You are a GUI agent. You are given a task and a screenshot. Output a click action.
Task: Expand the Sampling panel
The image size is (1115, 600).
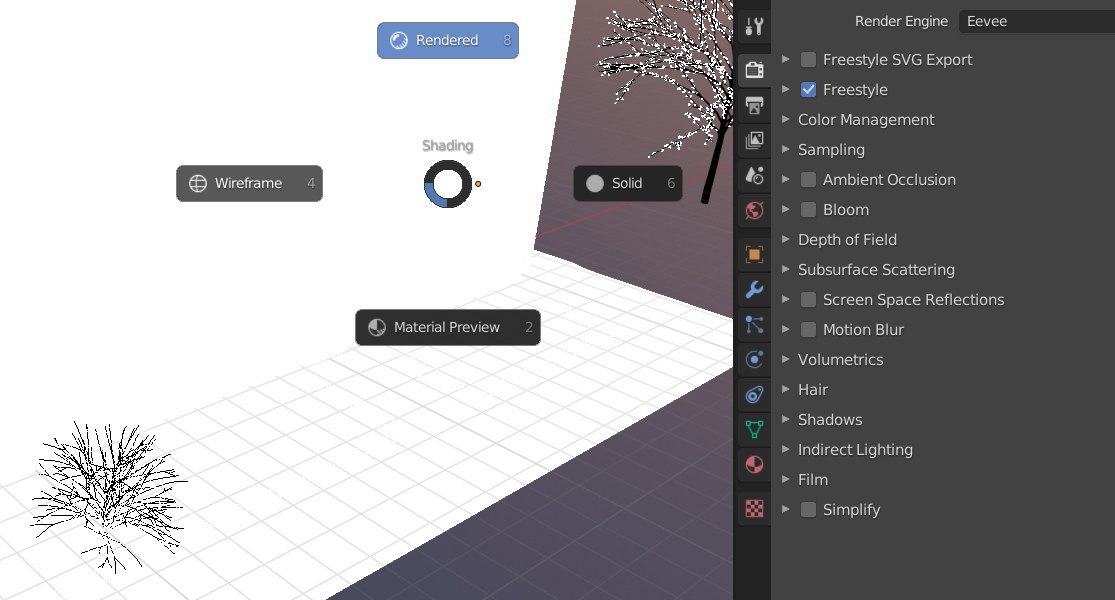click(x=786, y=149)
